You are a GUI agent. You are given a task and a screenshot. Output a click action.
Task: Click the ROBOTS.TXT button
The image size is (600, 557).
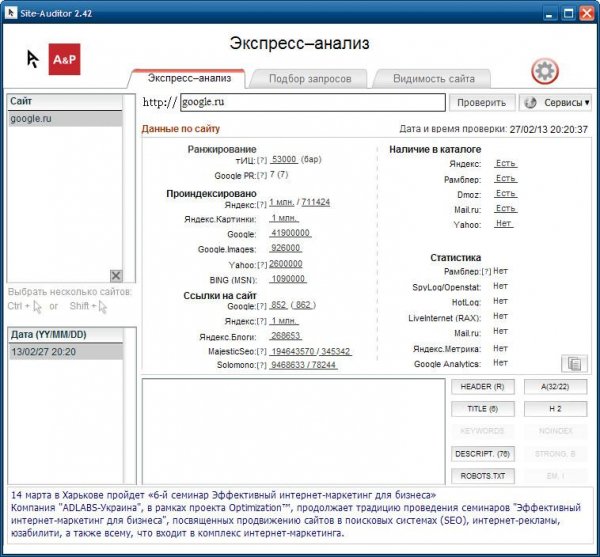pyautogui.click(x=483, y=476)
